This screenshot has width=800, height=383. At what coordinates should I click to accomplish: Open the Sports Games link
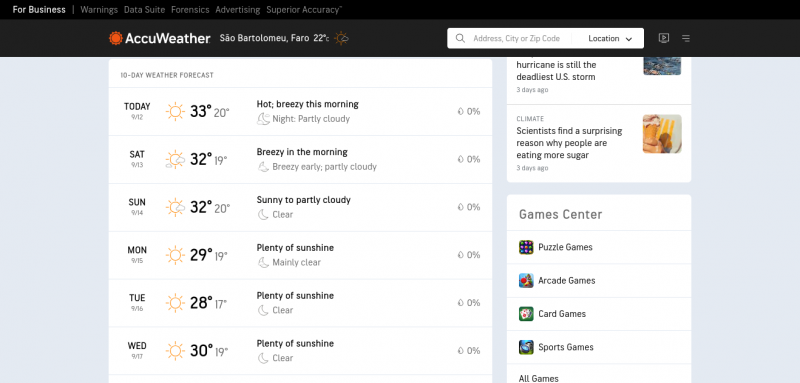pyautogui.click(x=566, y=347)
